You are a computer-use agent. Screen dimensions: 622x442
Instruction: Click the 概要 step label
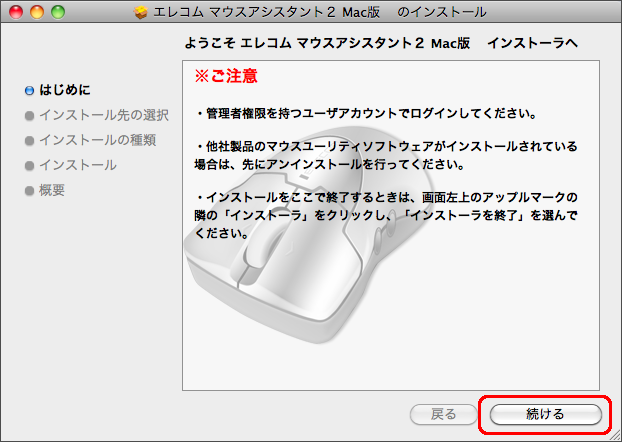pos(52,190)
